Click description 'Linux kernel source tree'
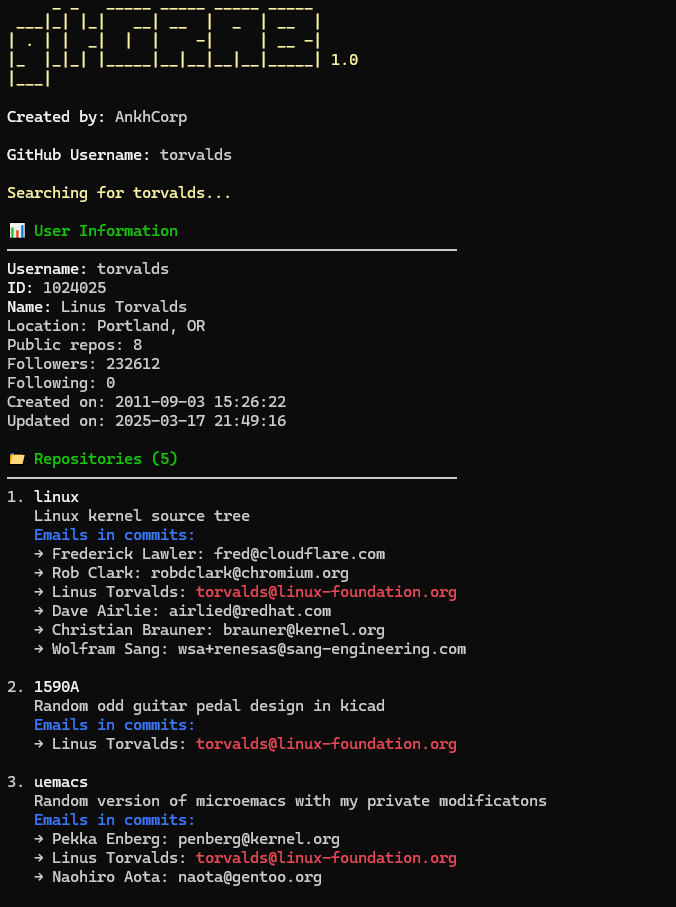 pos(142,516)
